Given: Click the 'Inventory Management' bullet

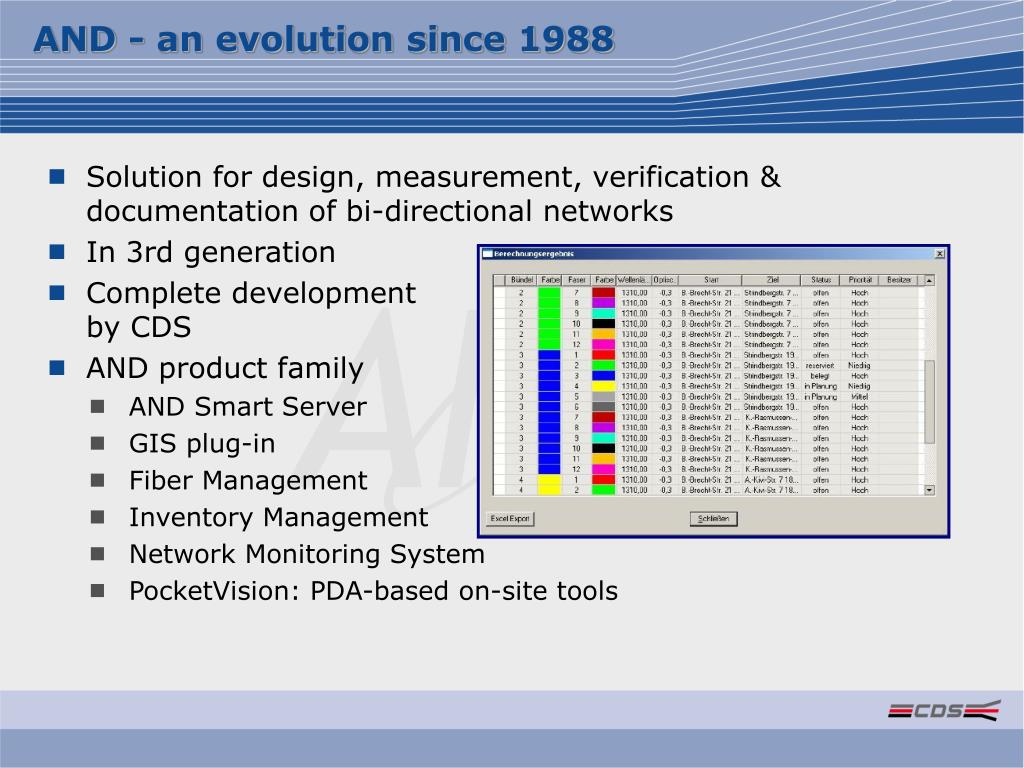Looking at the screenshot, I should pos(279,517).
